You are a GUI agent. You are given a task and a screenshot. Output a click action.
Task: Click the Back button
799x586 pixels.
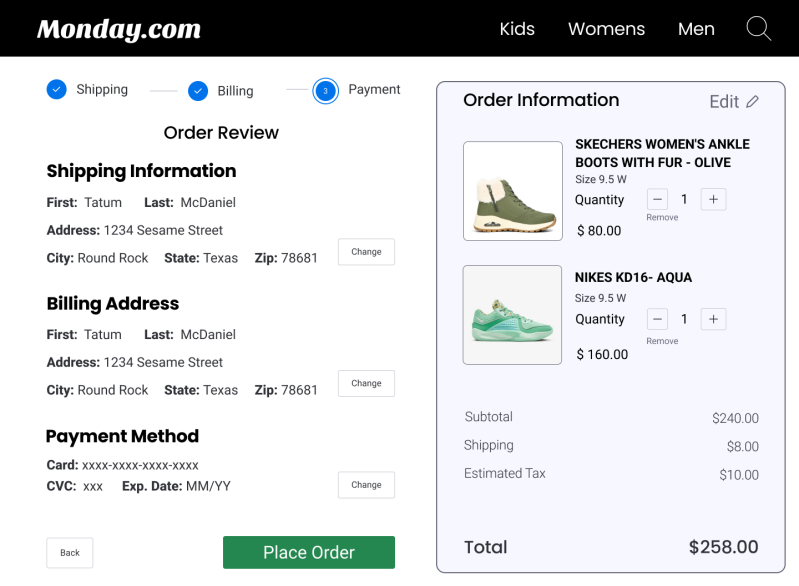pos(70,553)
